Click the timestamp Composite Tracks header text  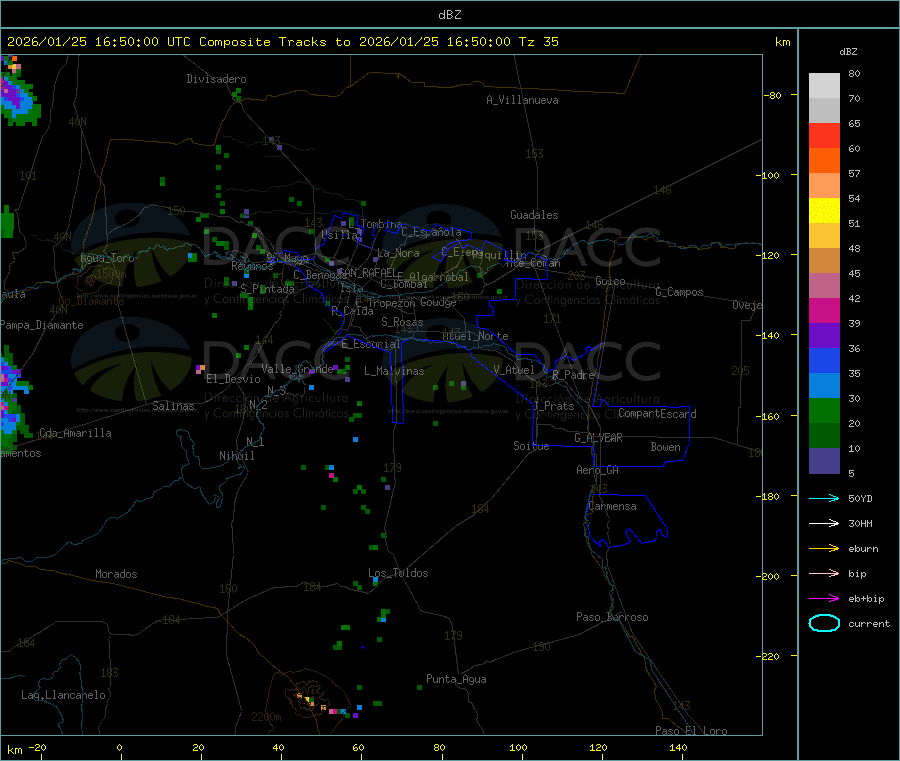[282, 42]
